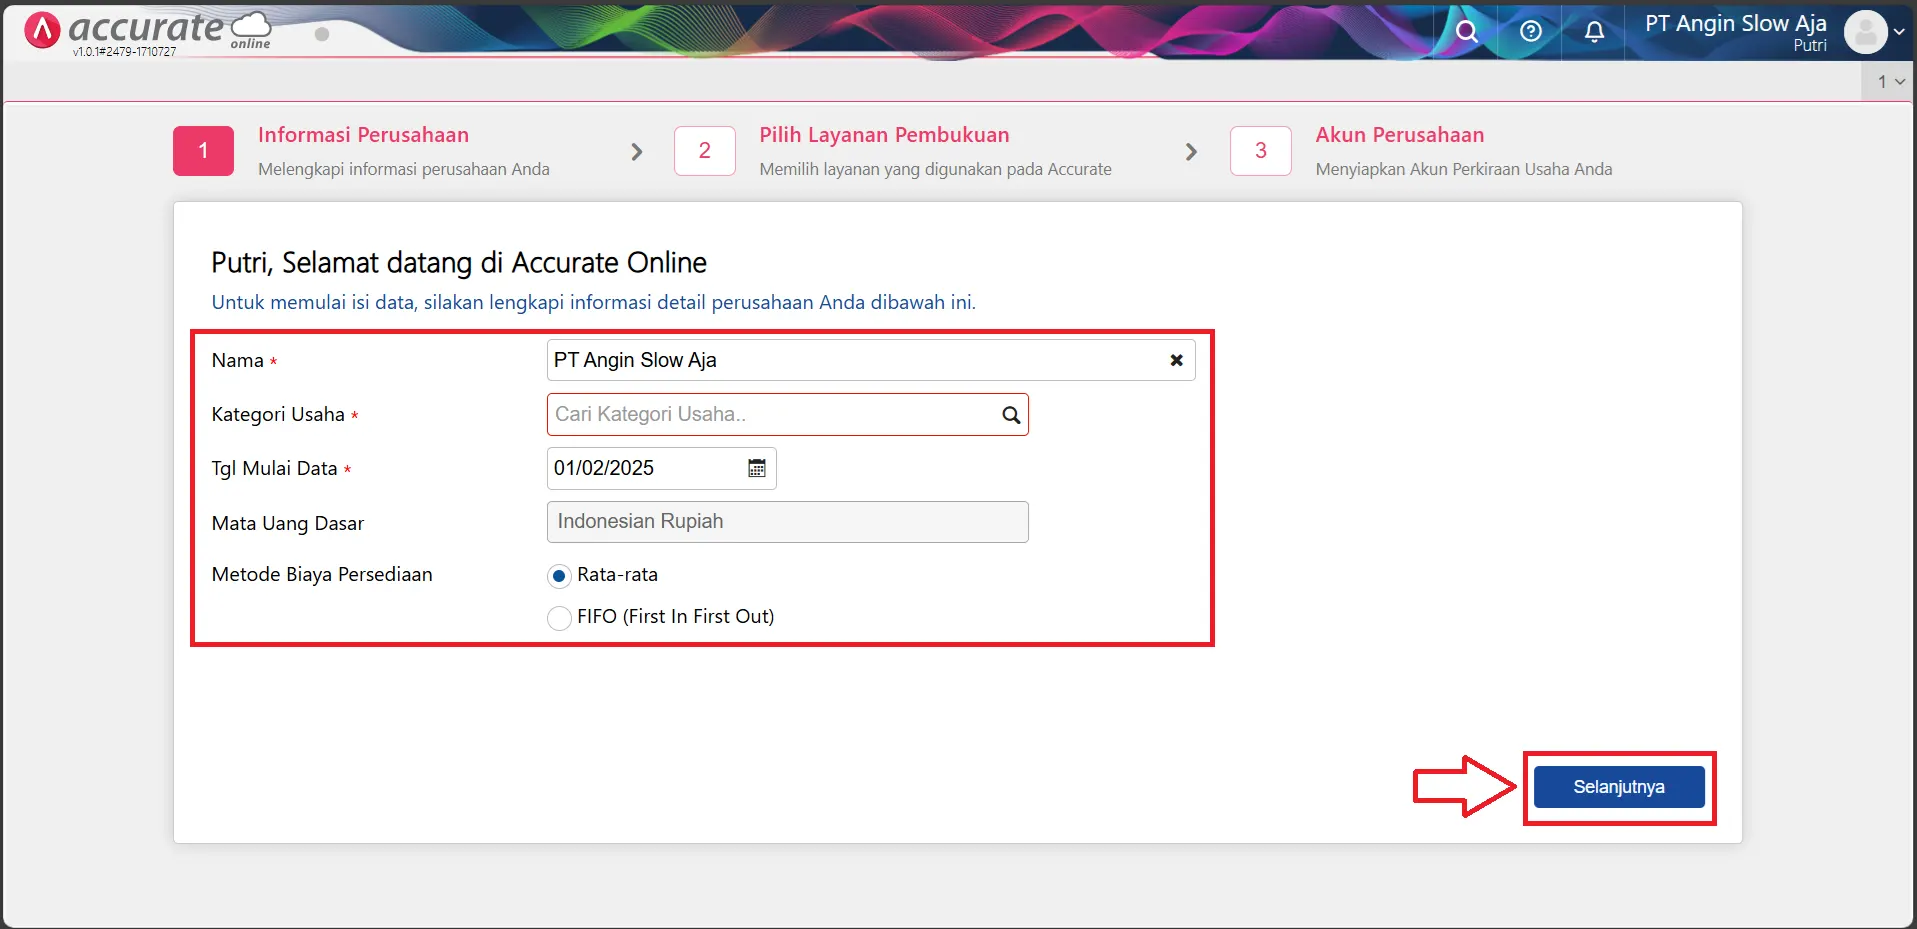This screenshot has height=929, width=1917.
Task: Open the help question mark icon
Action: pos(1530,32)
